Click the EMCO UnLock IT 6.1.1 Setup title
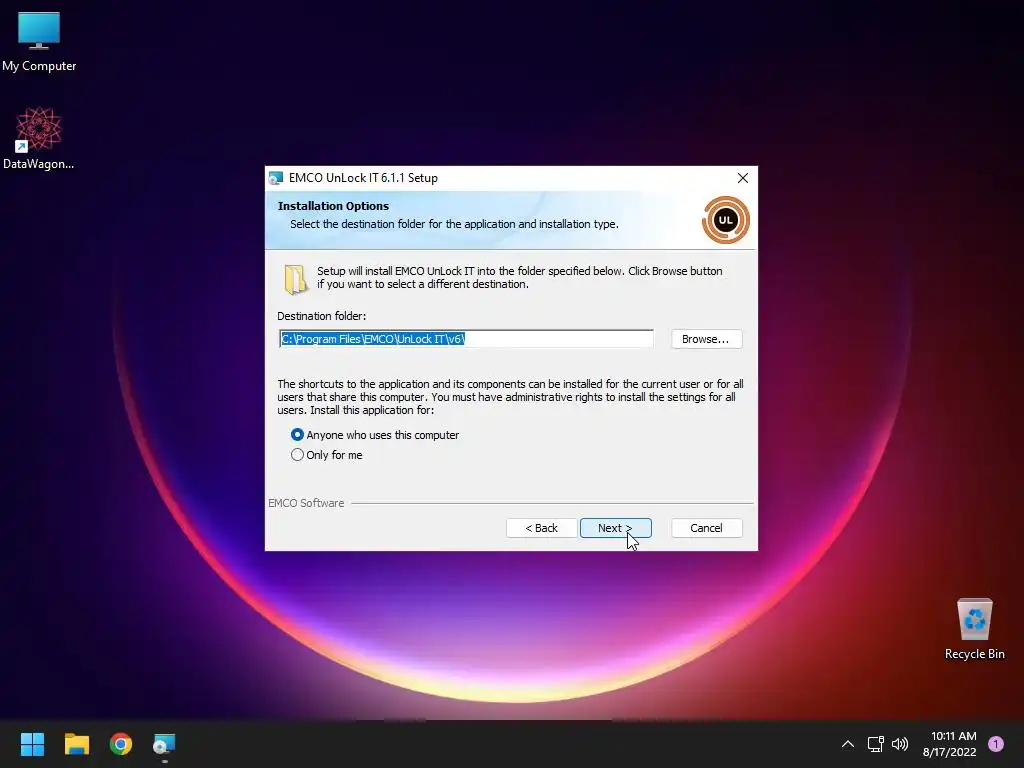The image size is (1024, 768). (x=363, y=178)
